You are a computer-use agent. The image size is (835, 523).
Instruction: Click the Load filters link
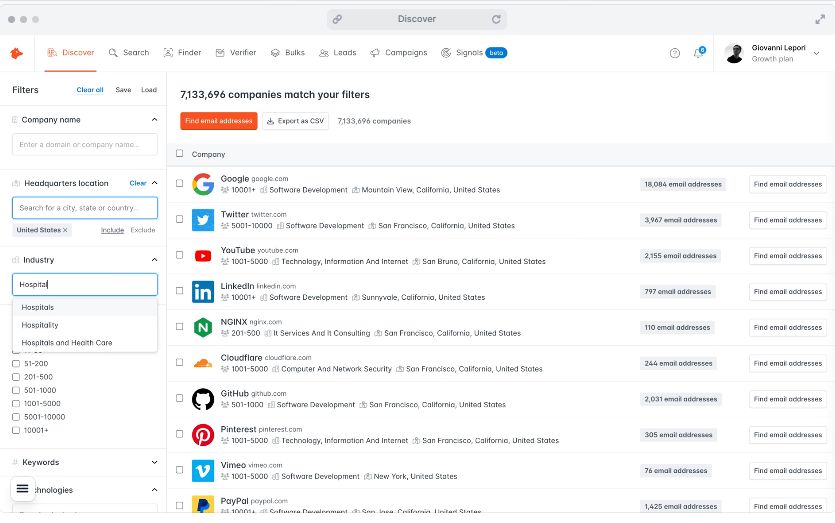[x=149, y=90]
